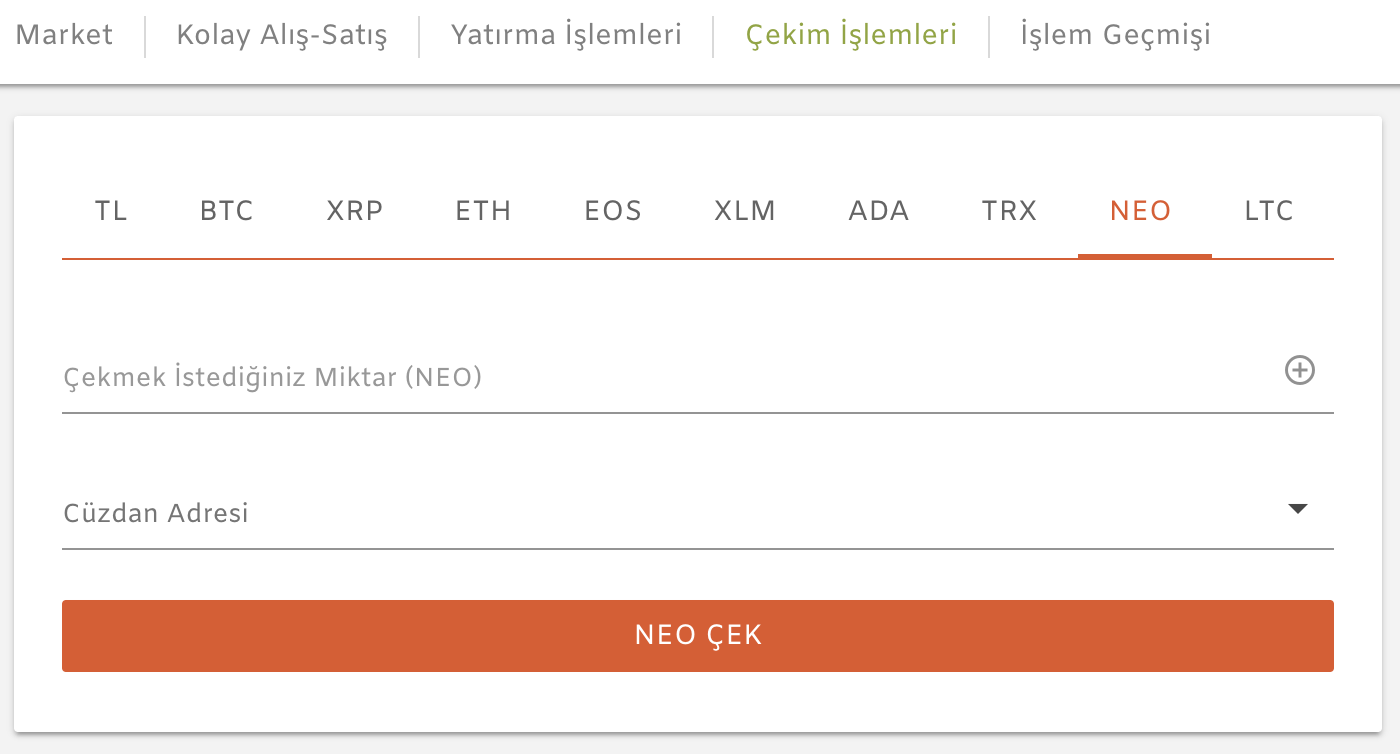
Task: Open the Market menu item
Action: [65, 35]
